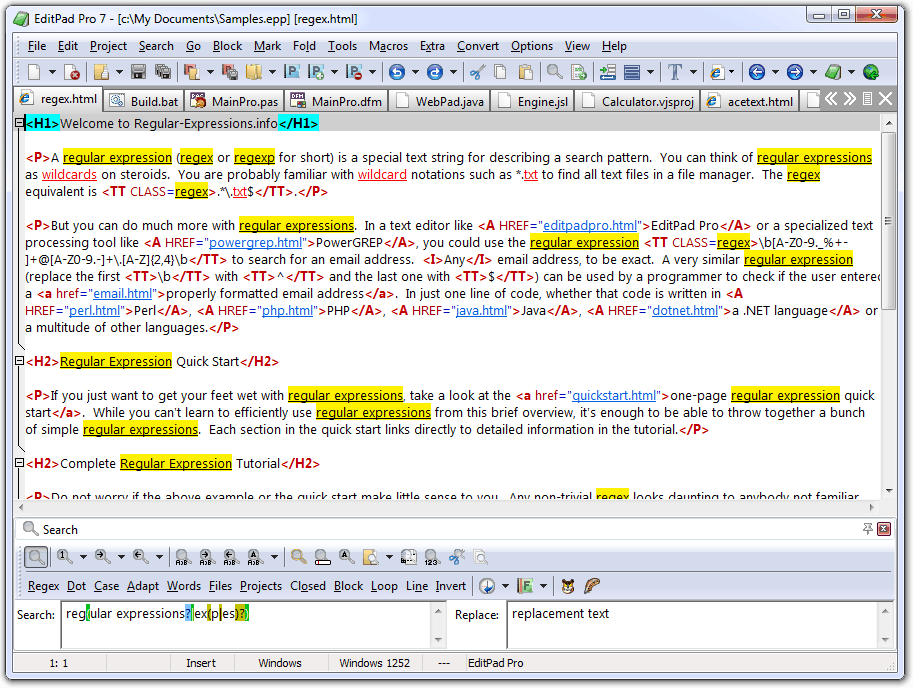Image resolution: width=913 pixels, height=688 pixels.
Task: Click the green globe icon
Action: point(871,72)
